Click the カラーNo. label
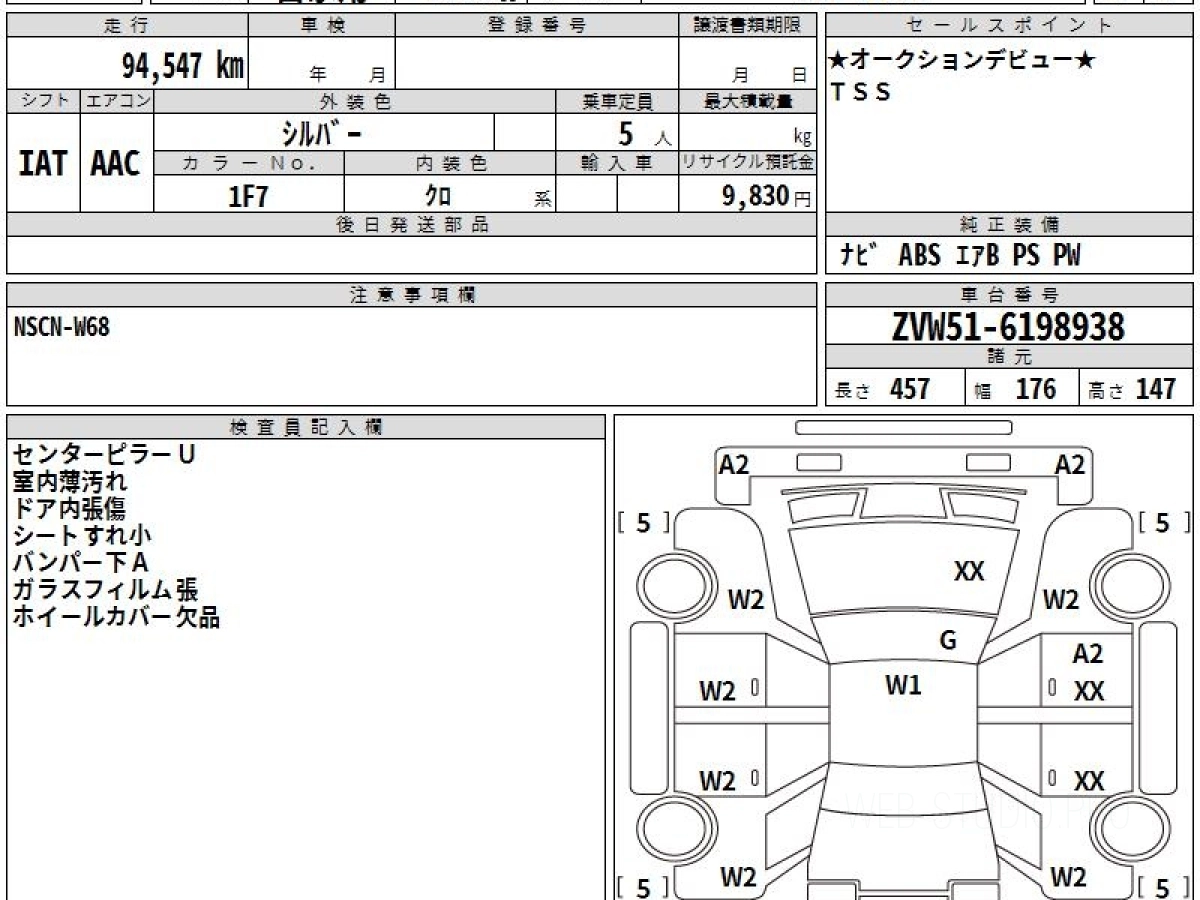This screenshot has width=1200, height=900. click(x=249, y=163)
